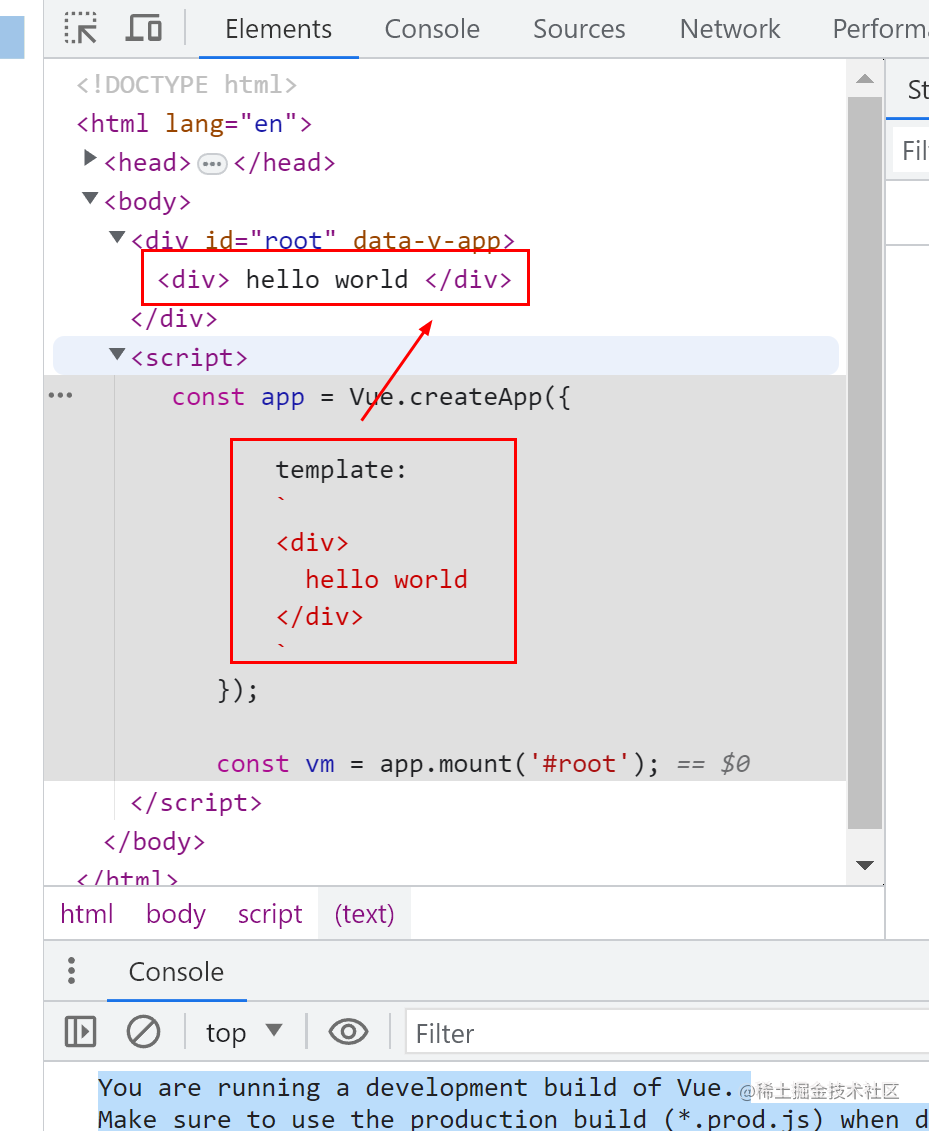Create live expression with the eye icon
929x1131 pixels.
click(348, 1031)
